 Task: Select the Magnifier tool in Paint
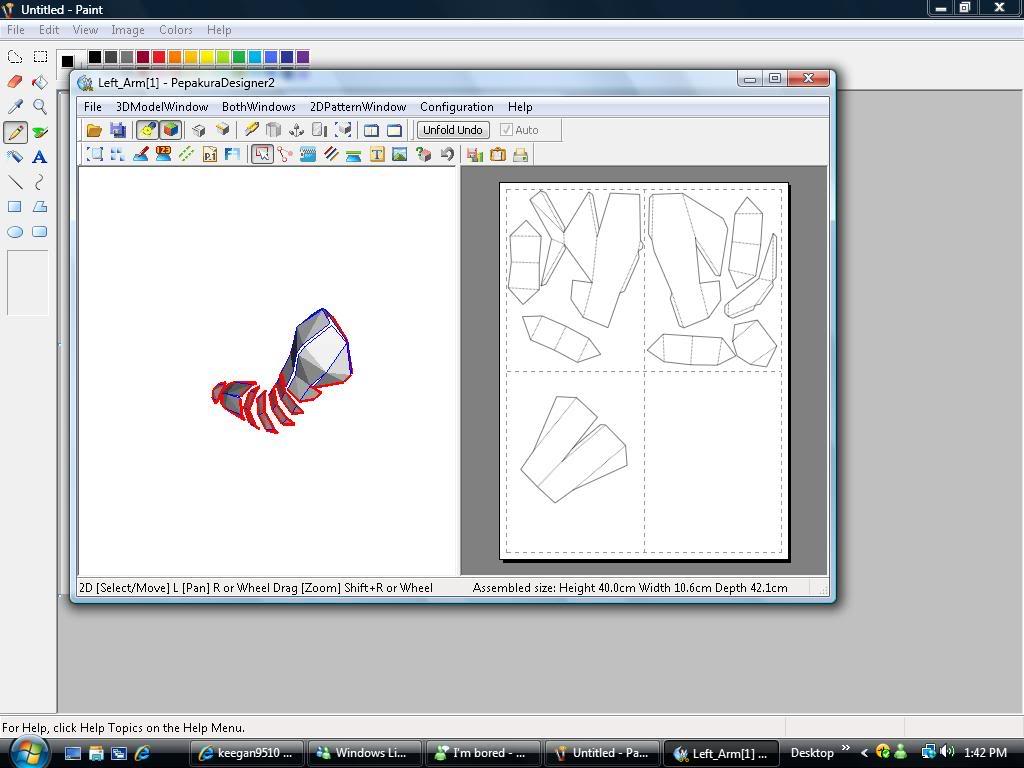[x=40, y=106]
